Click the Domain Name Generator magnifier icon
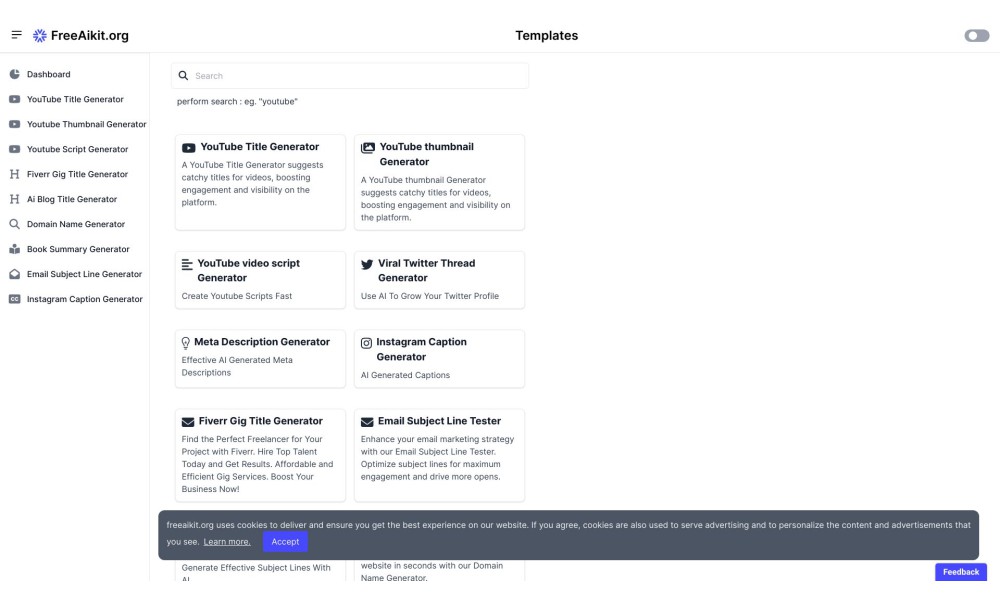Image resolution: width=1000 pixels, height=600 pixels. coord(14,224)
